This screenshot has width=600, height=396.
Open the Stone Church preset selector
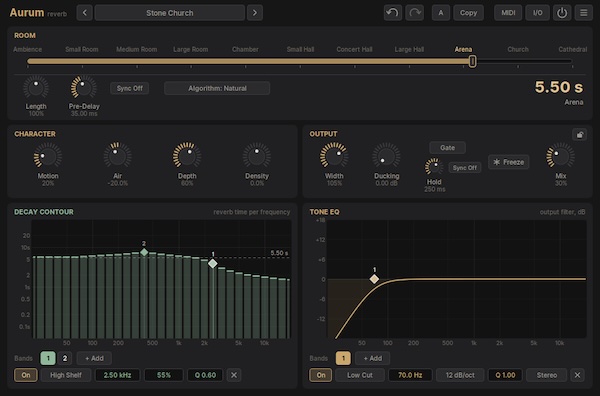coord(170,13)
